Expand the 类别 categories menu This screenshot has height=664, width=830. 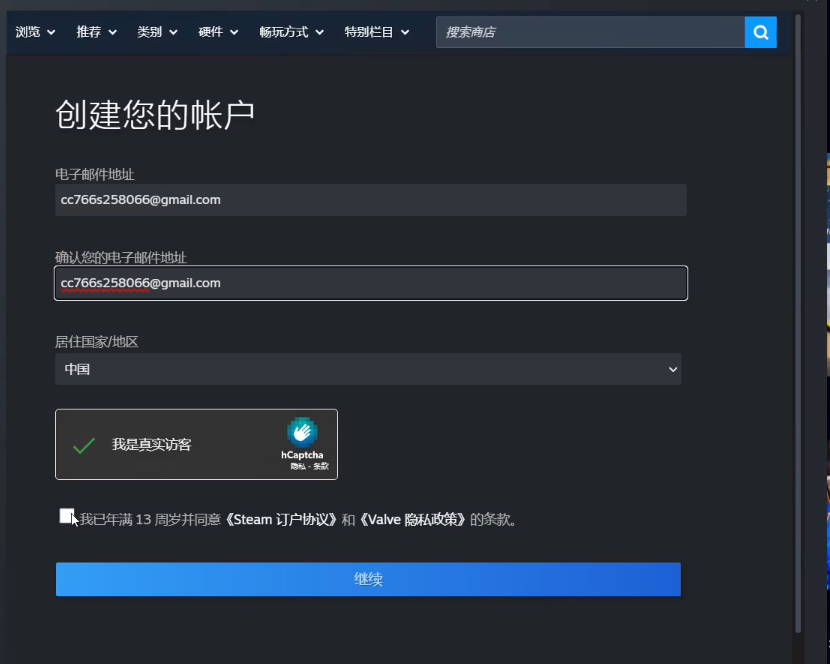[157, 32]
